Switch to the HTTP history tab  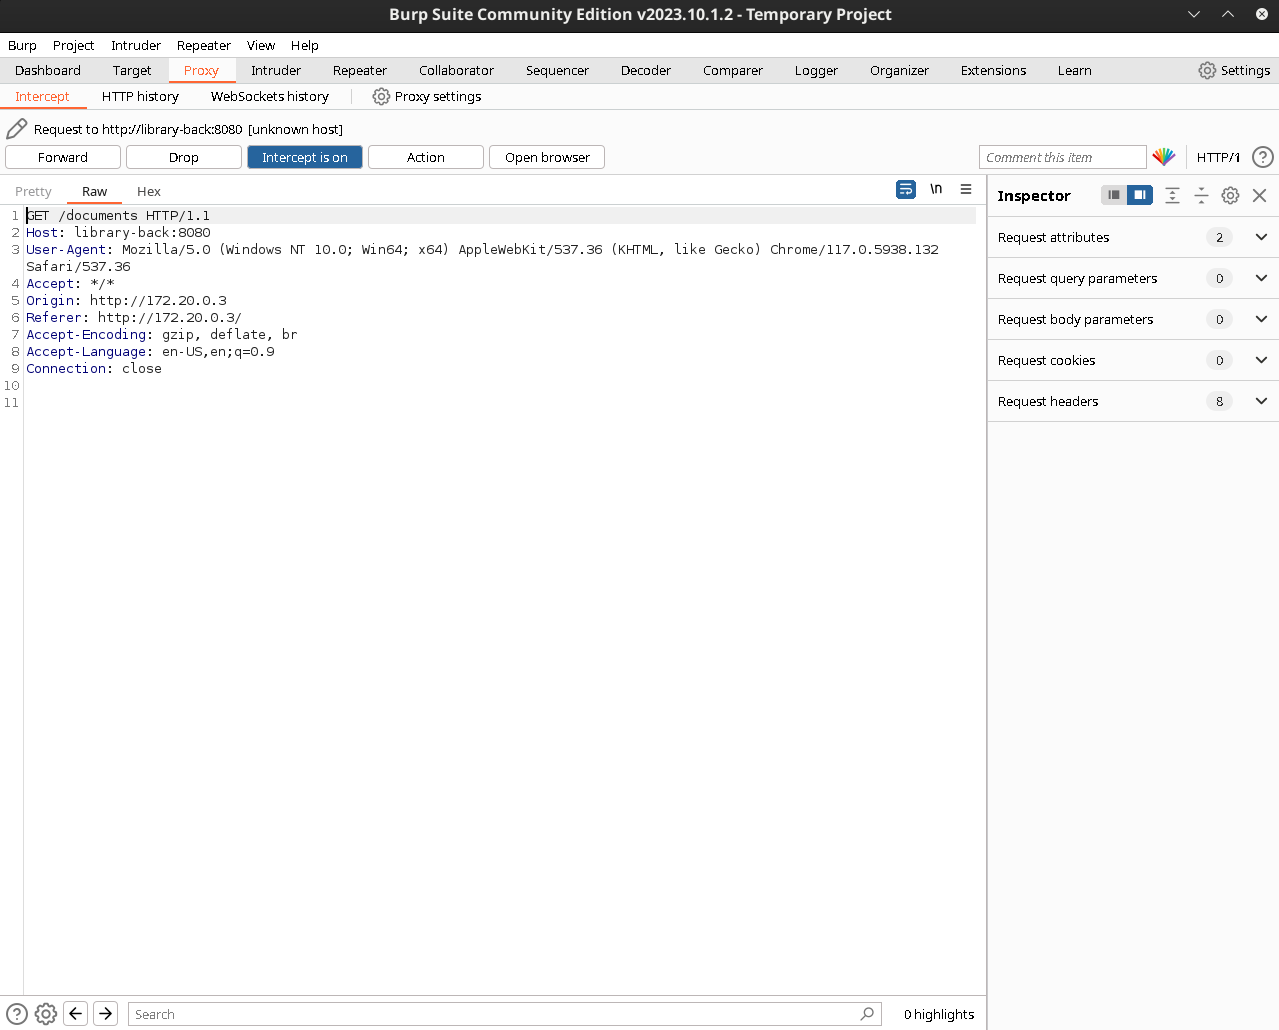pos(139,96)
